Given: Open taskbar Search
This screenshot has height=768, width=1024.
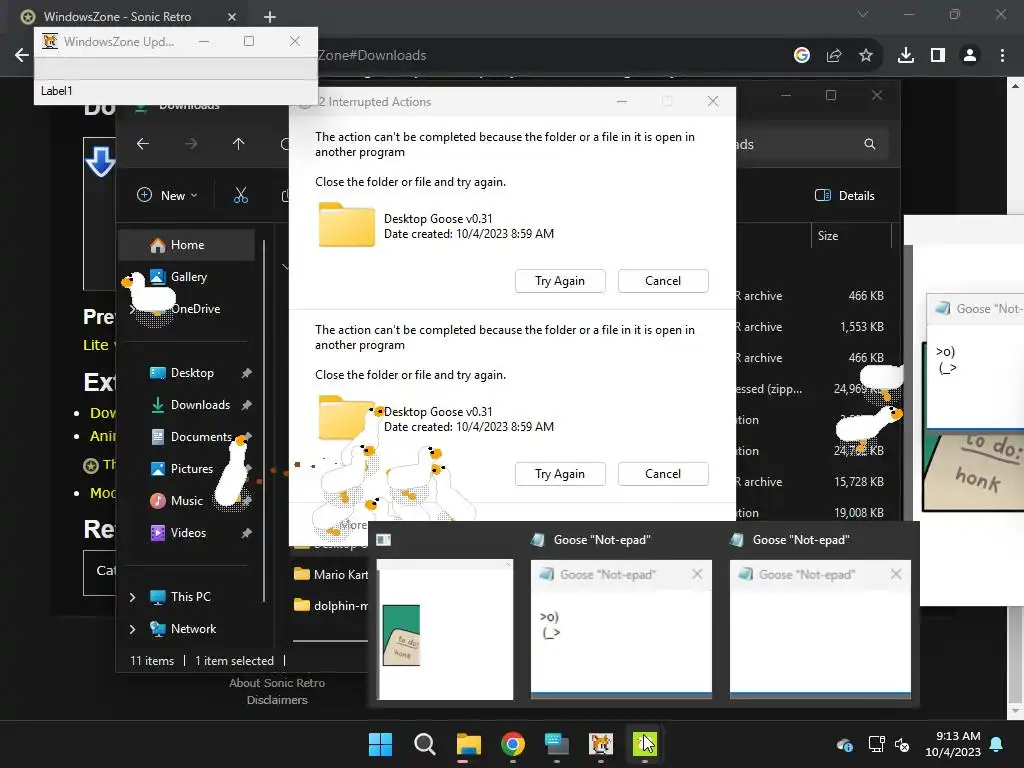Looking at the screenshot, I should click(424, 744).
